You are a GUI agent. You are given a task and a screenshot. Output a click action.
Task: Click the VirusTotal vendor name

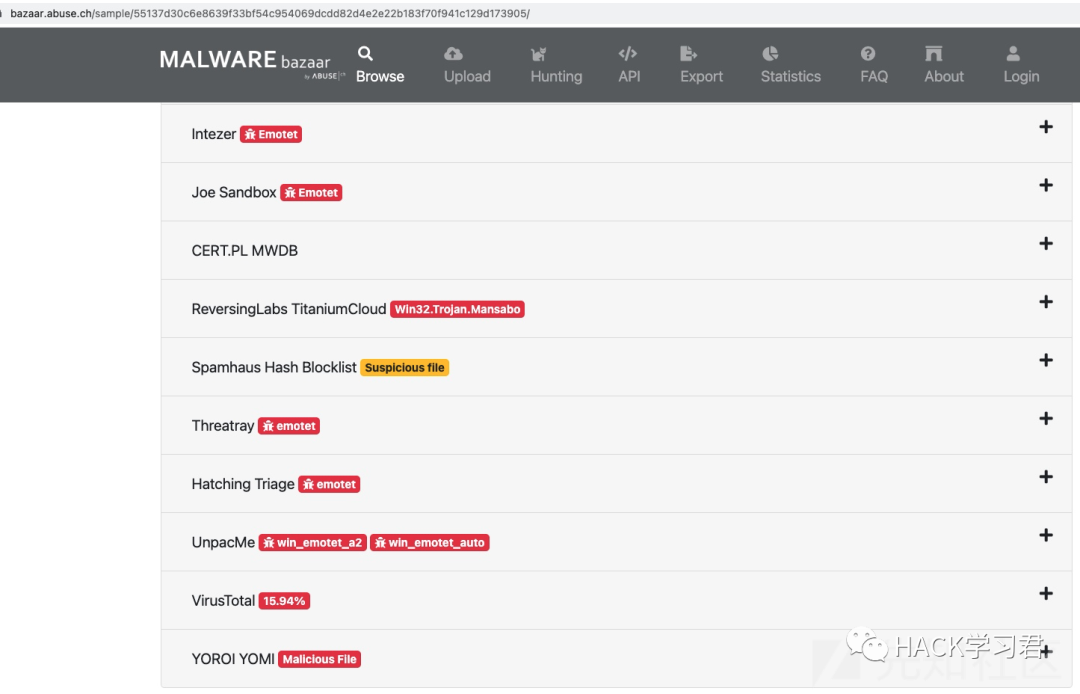pos(223,601)
